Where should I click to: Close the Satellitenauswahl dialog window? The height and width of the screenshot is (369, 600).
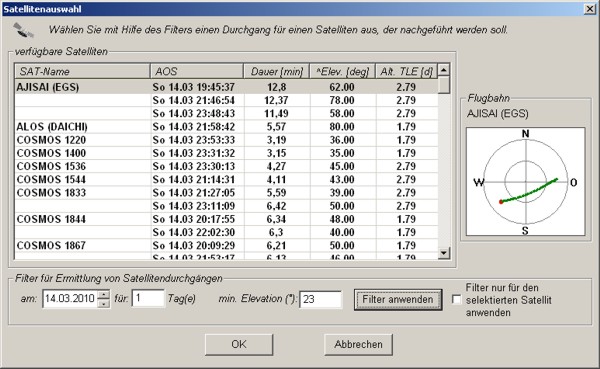tap(590, 9)
